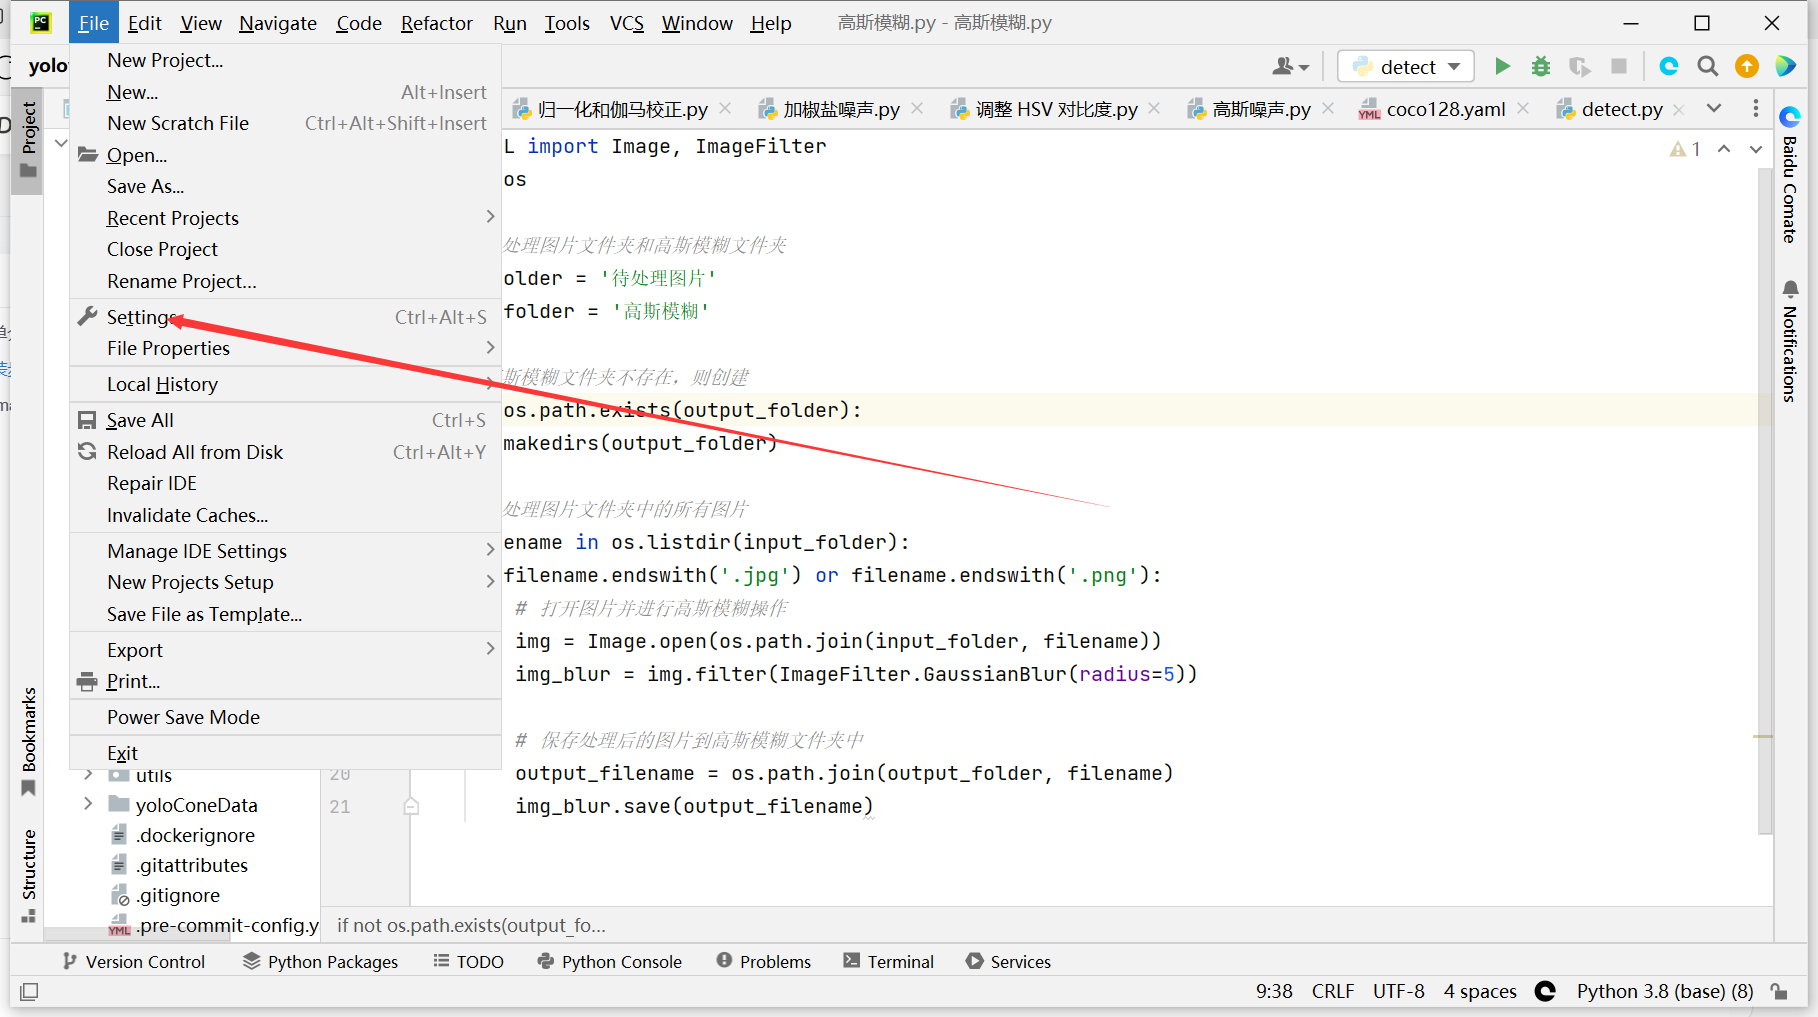Open the Services tool window

1008,961
